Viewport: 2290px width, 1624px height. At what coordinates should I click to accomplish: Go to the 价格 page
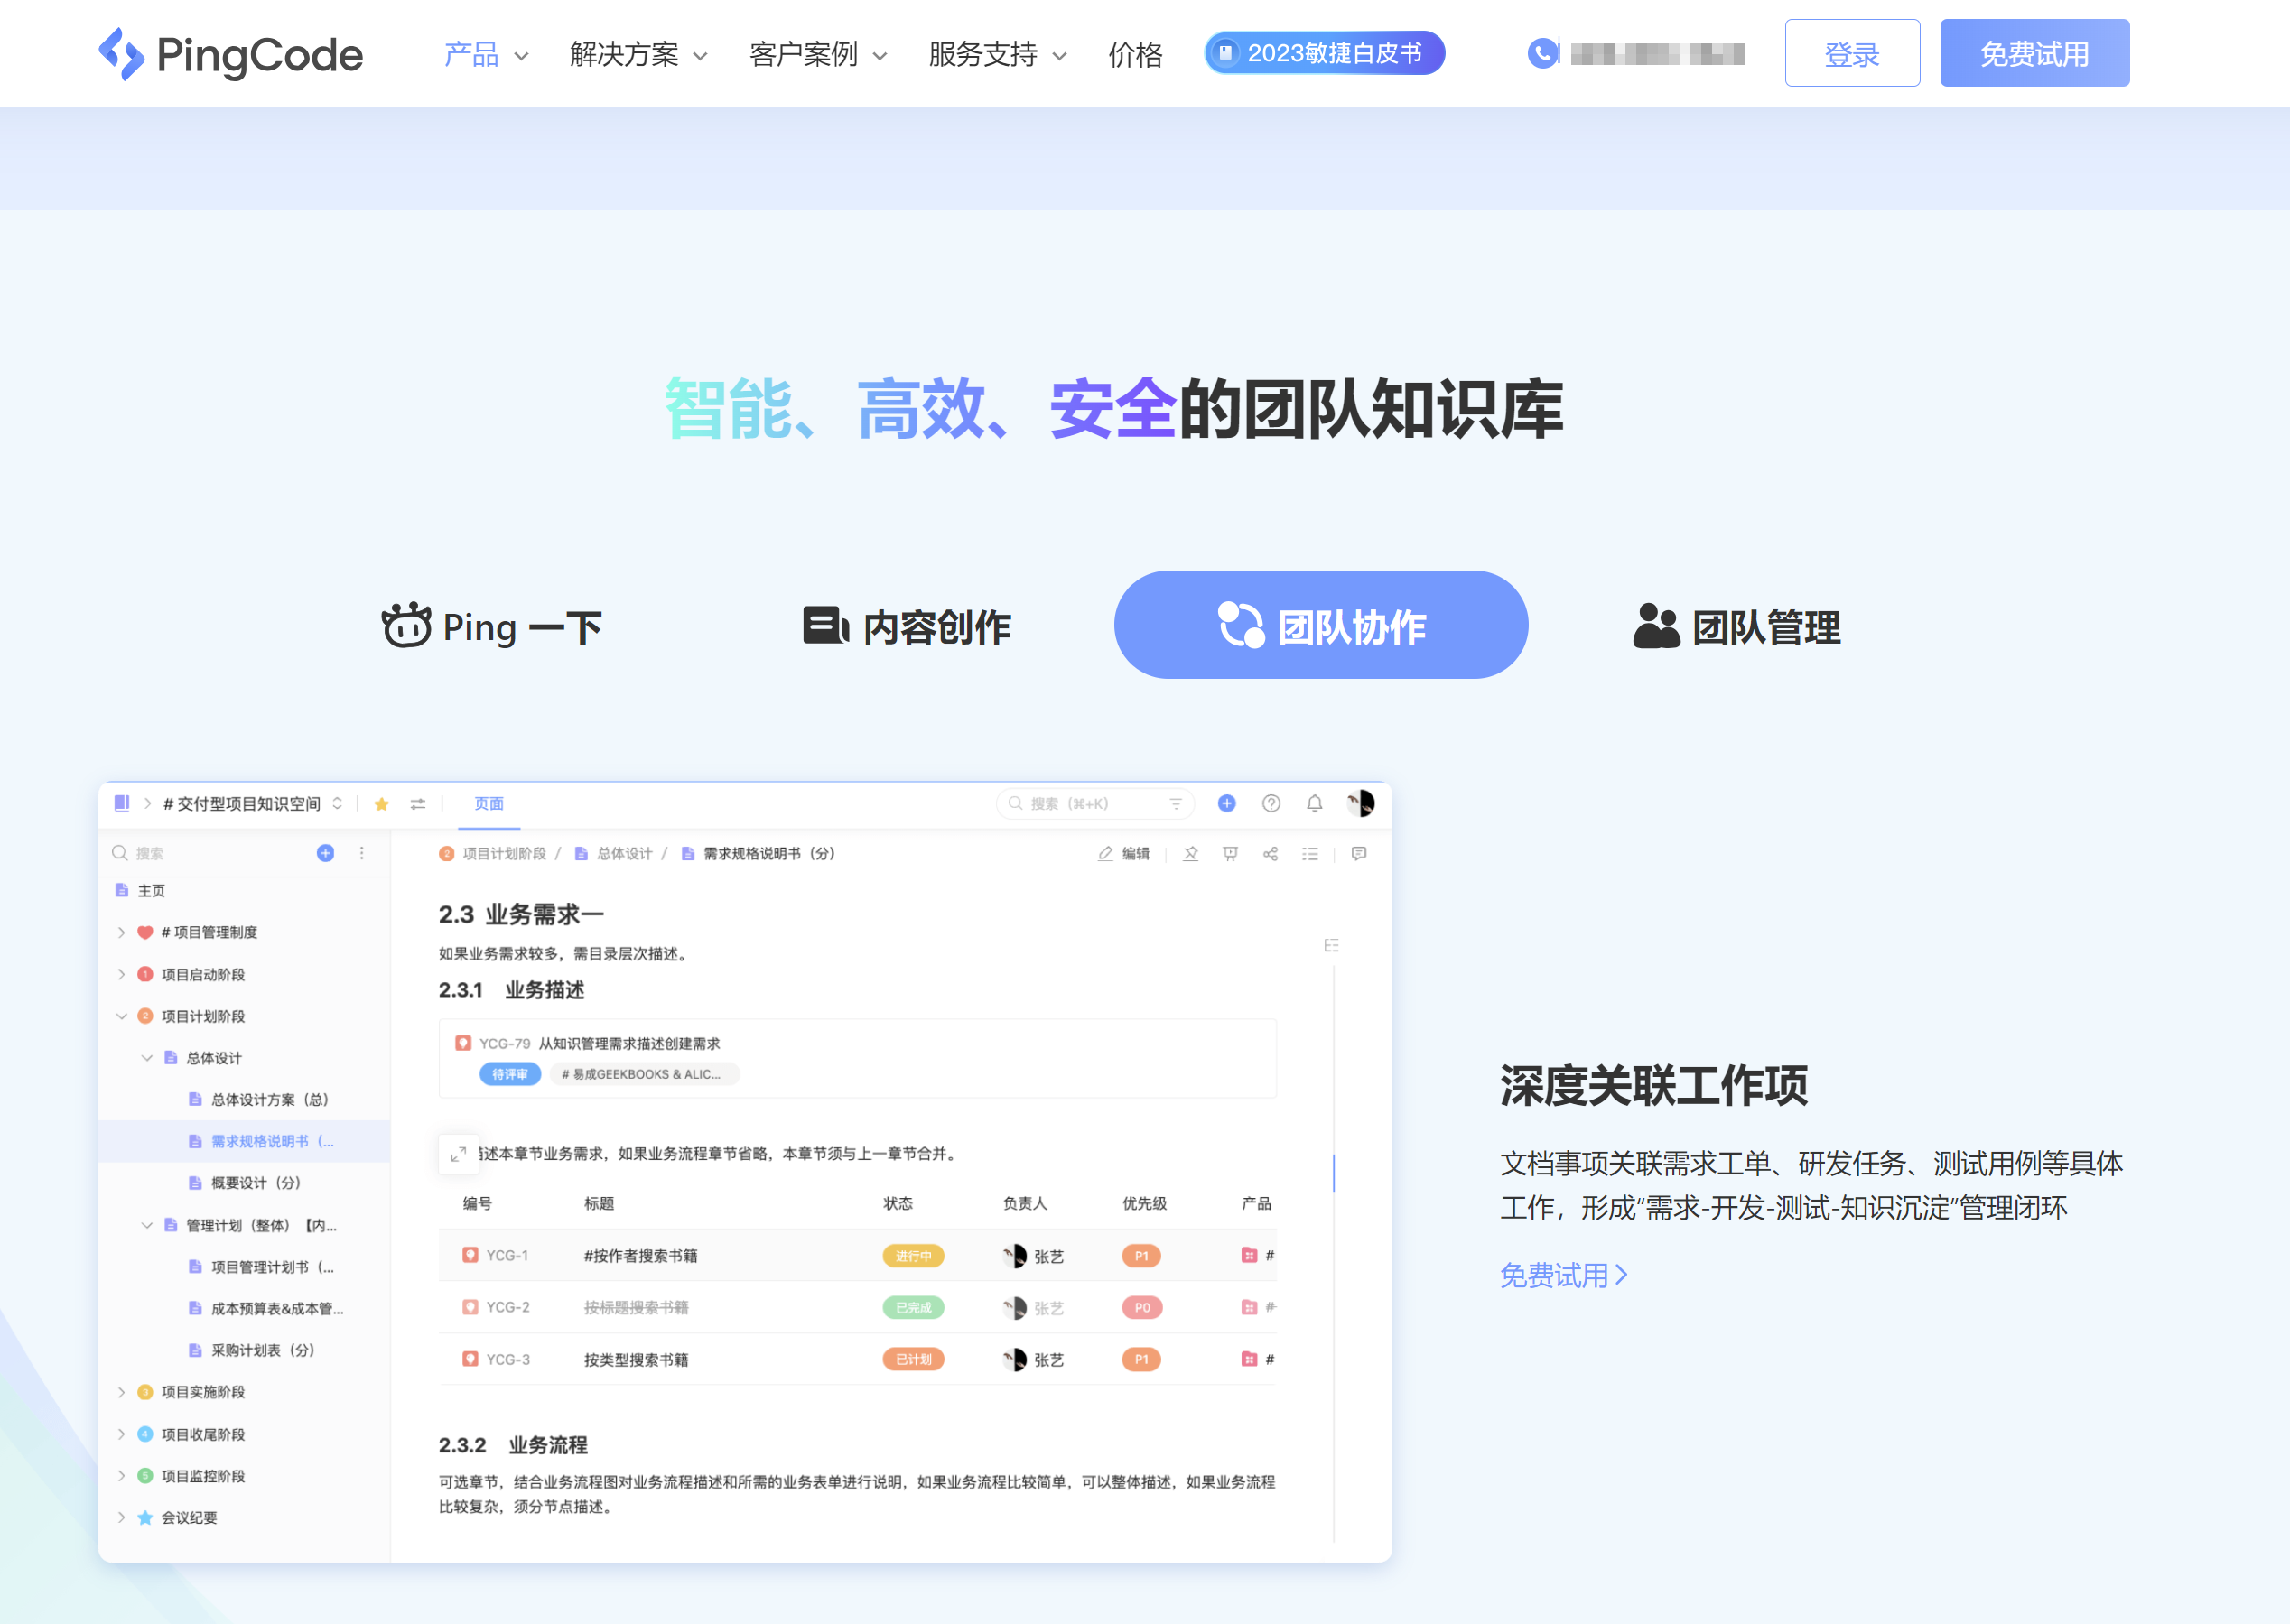tap(1135, 54)
